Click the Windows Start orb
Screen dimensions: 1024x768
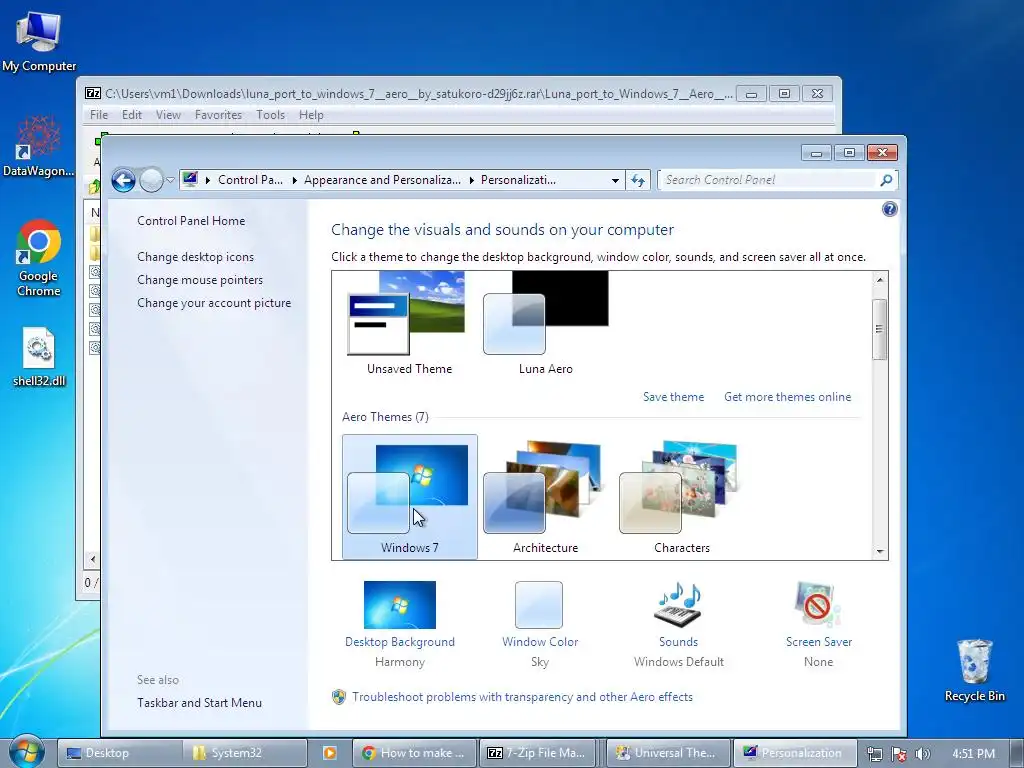point(26,752)
